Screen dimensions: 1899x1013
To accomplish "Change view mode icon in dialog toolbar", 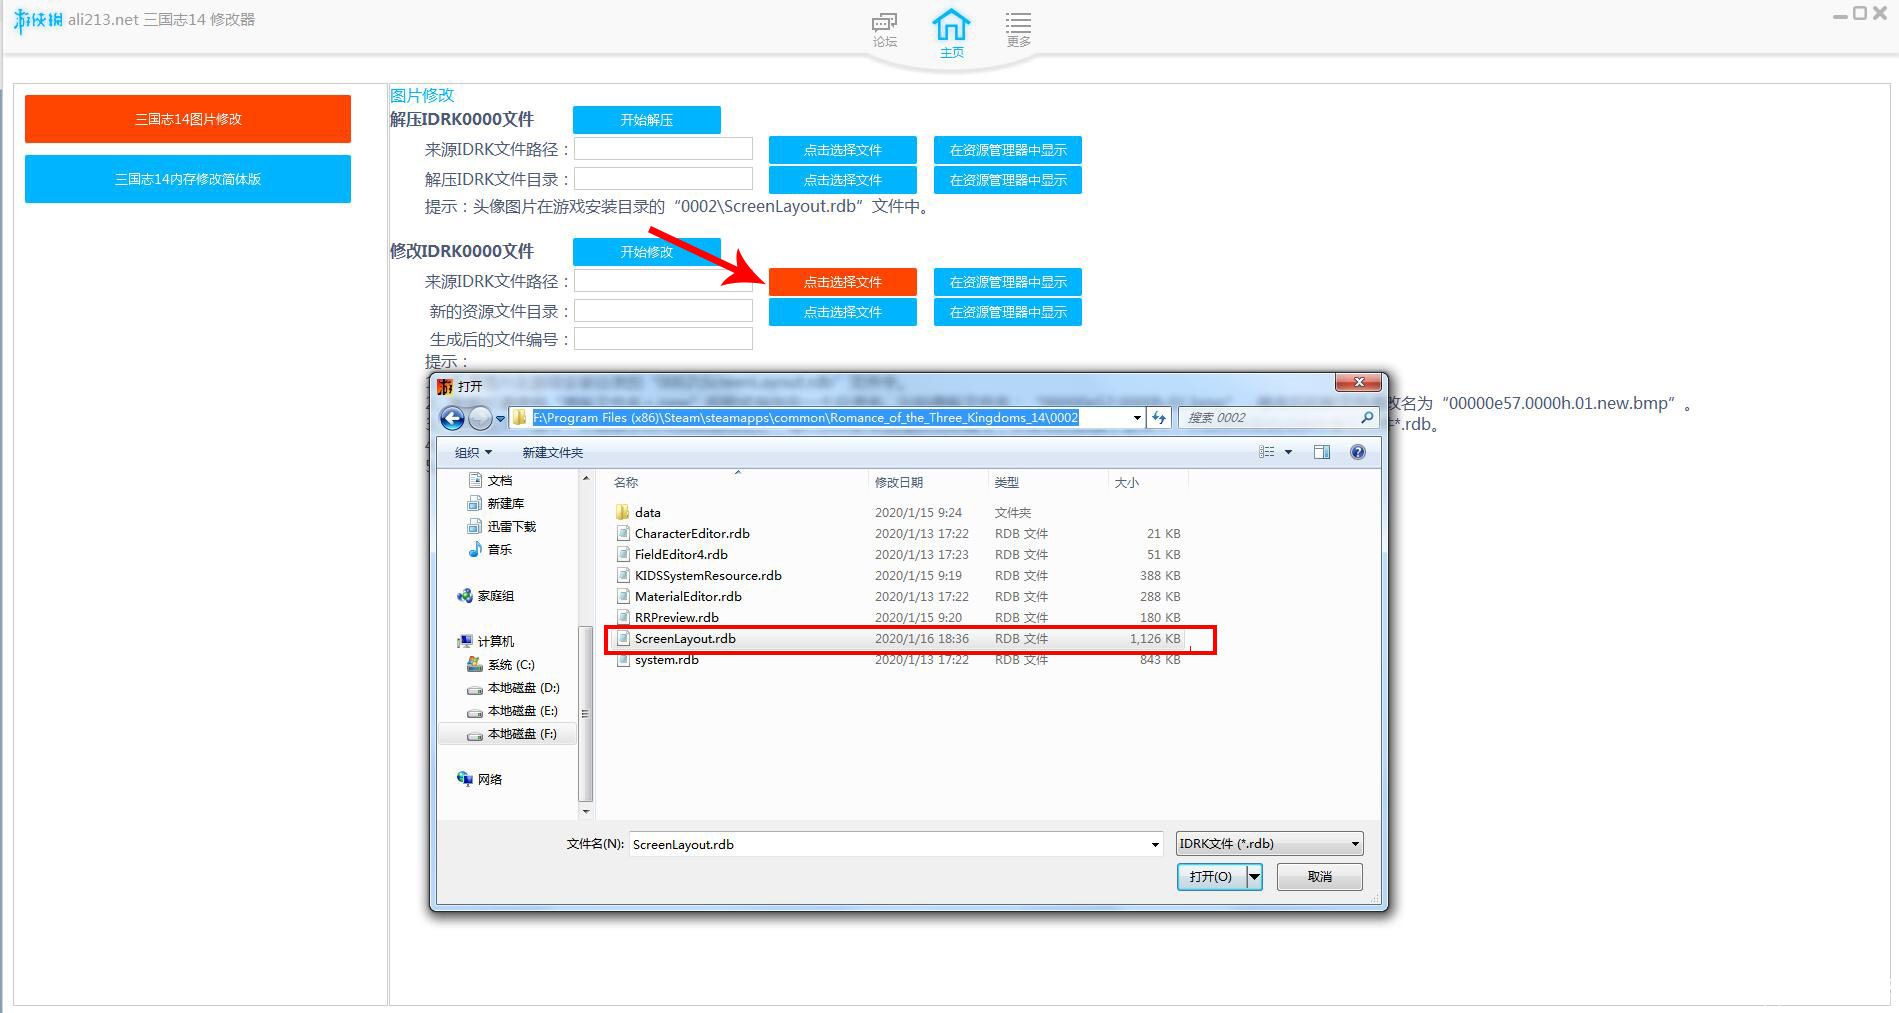I will 1267,452.
